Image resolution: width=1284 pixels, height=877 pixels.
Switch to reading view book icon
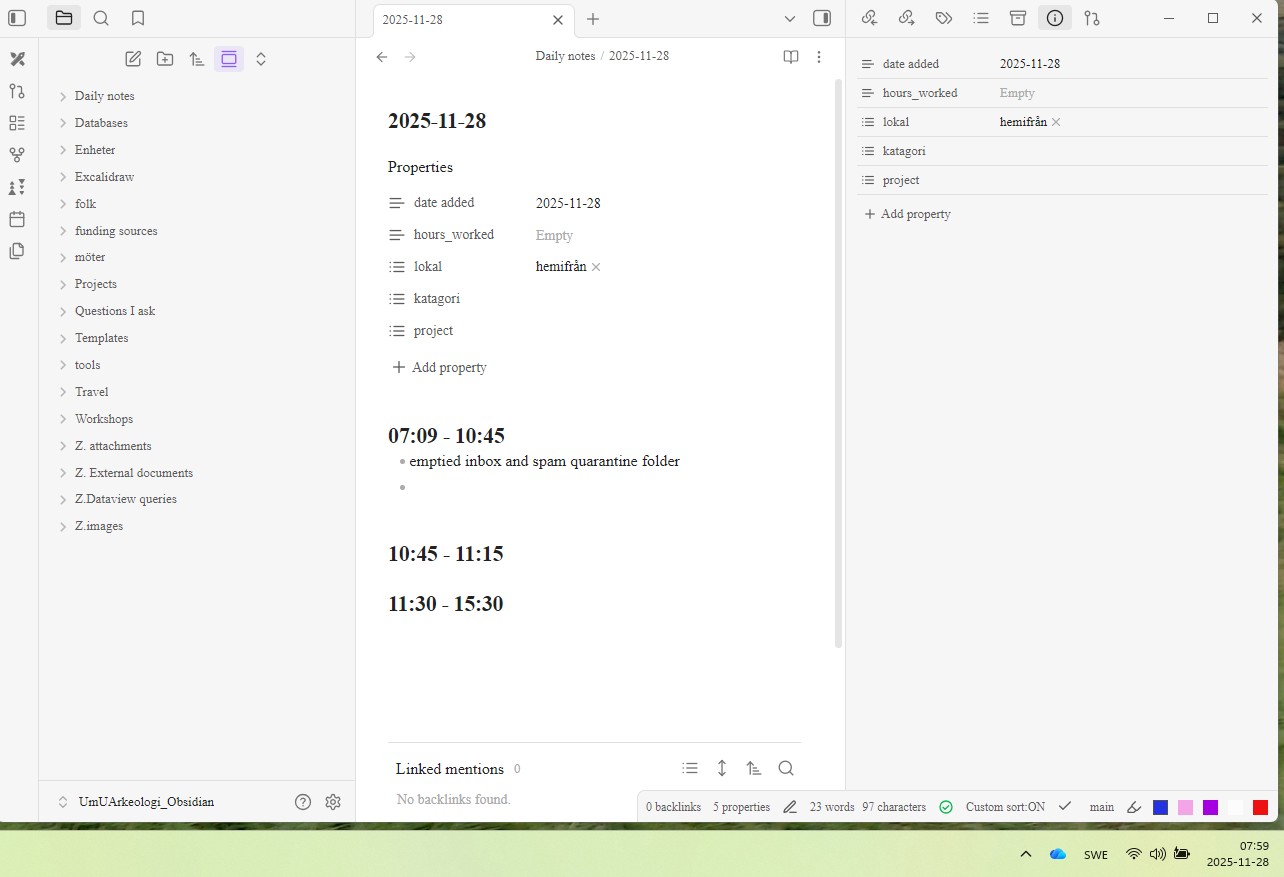(x=790, y=57)
